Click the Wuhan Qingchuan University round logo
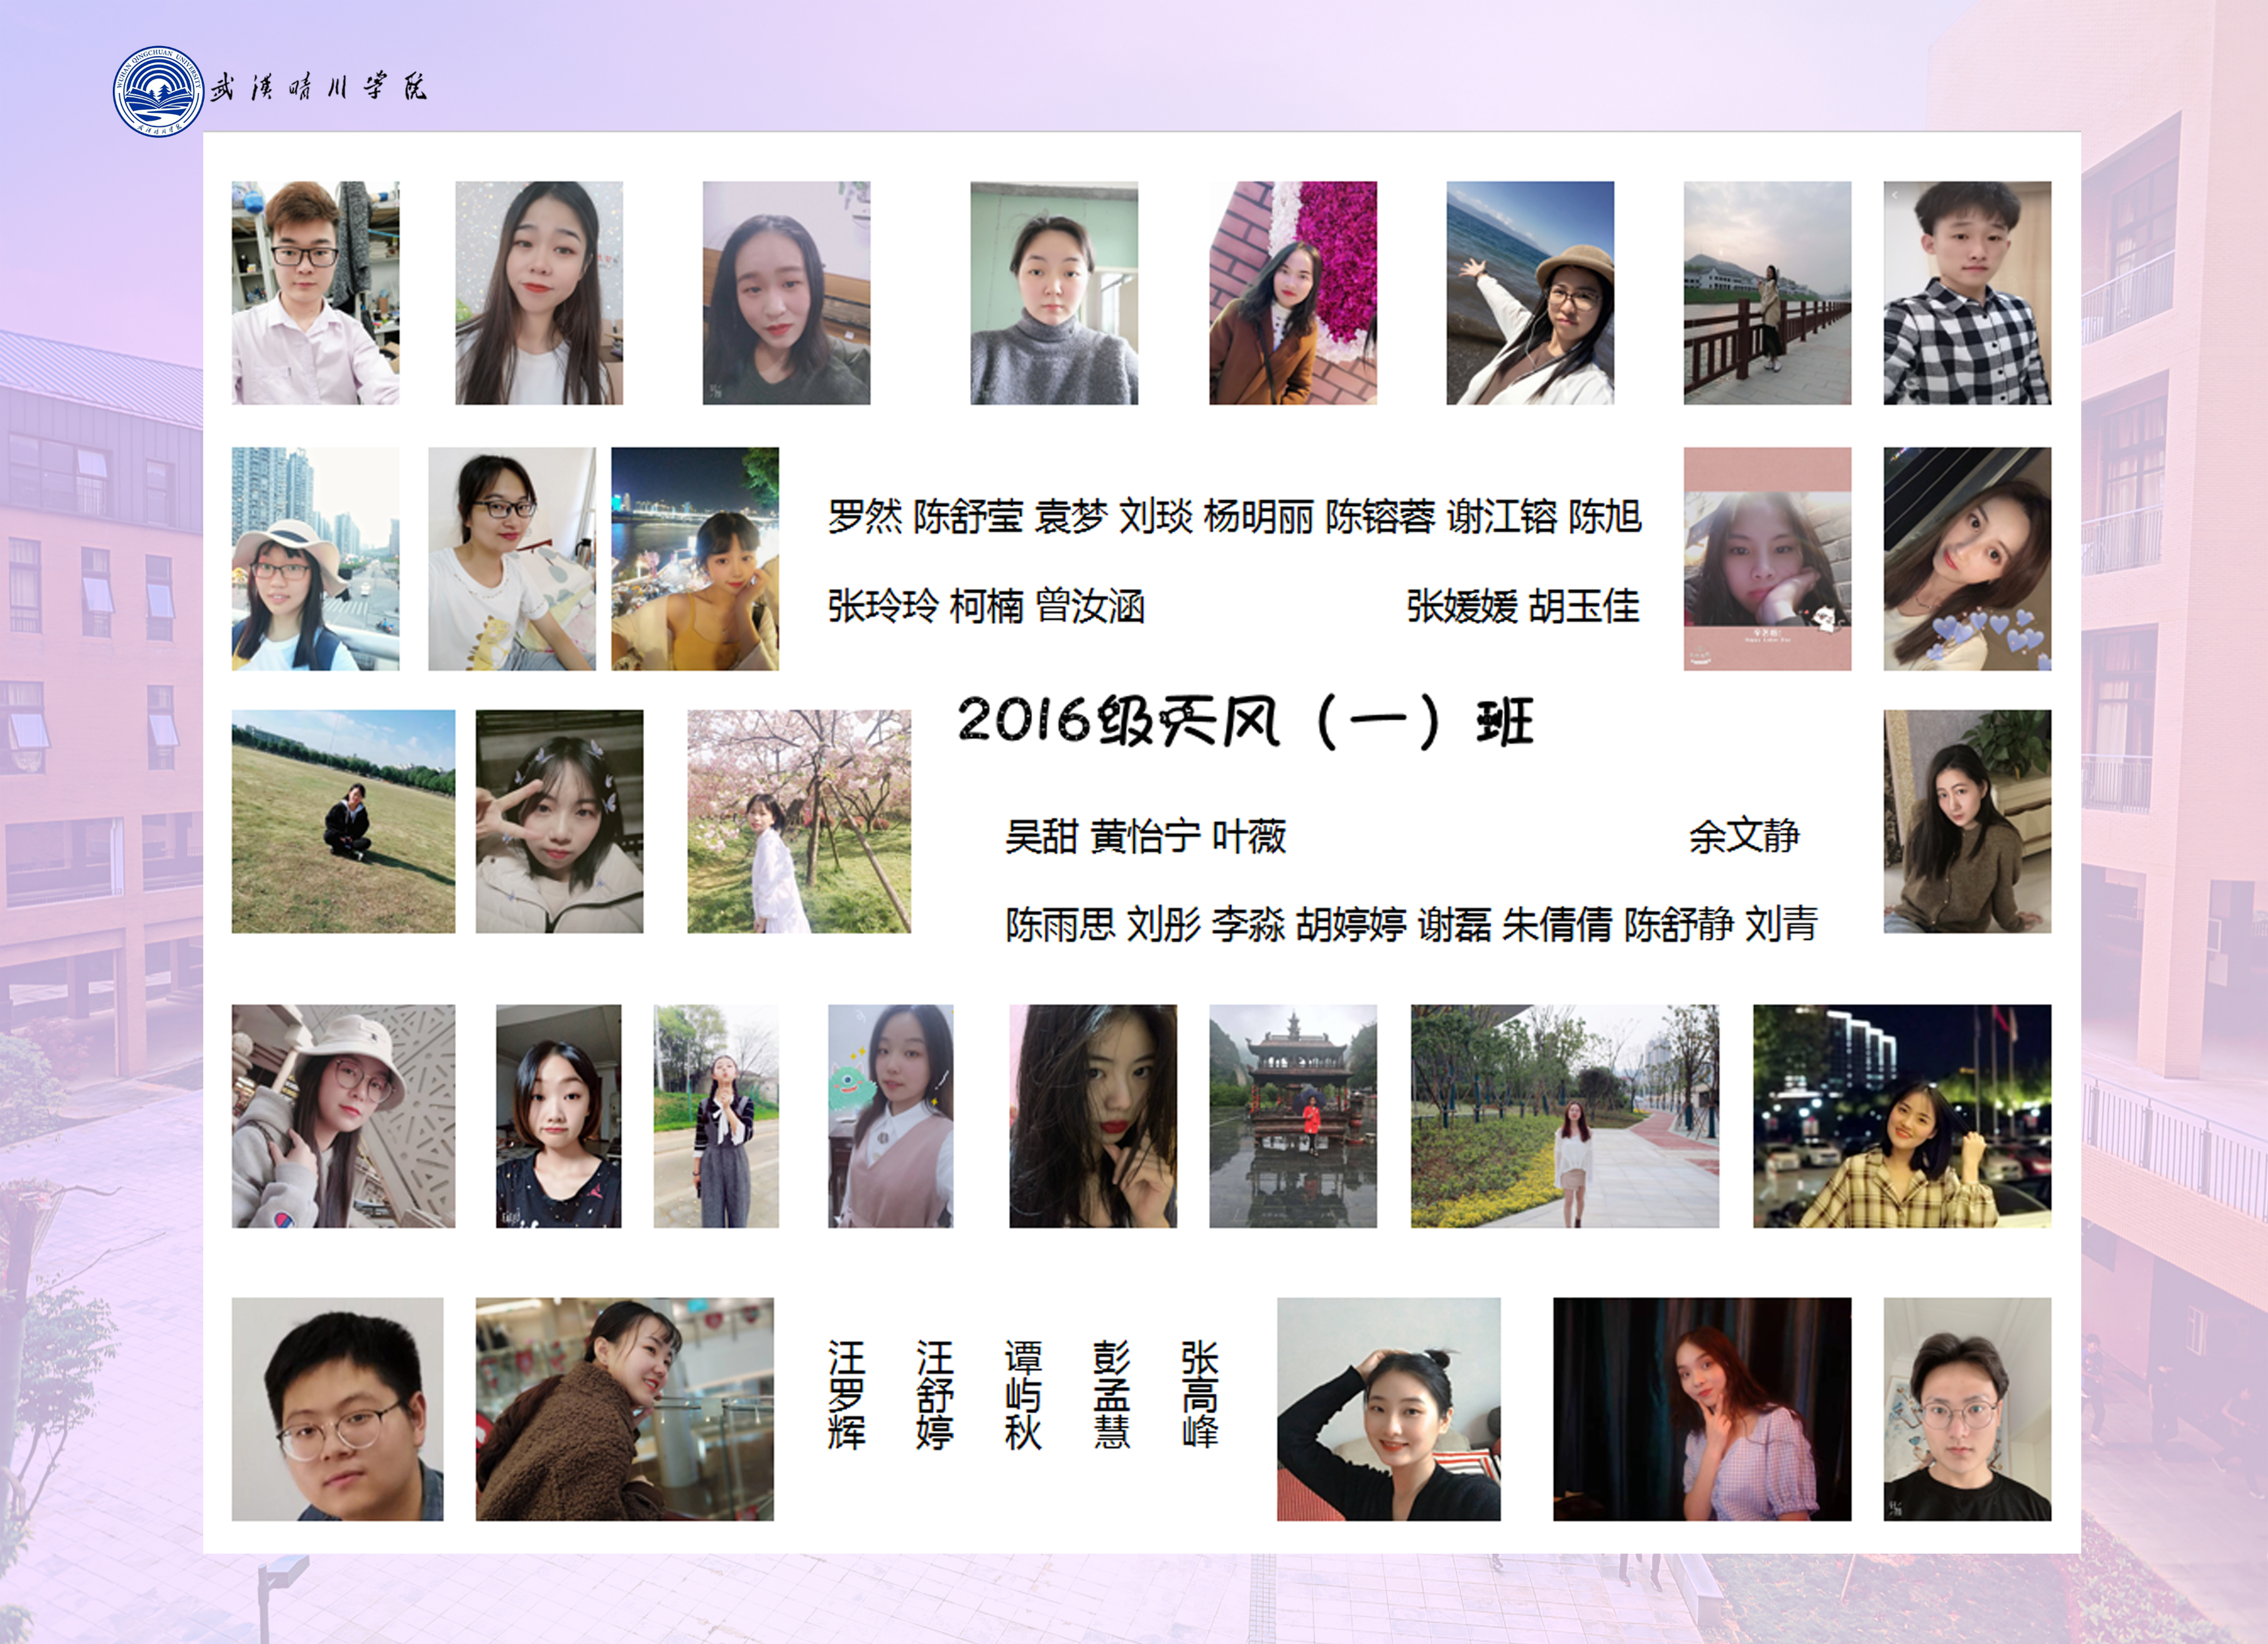The height and width of the screenshot is (1644, 2268). (x=158, y=91)
